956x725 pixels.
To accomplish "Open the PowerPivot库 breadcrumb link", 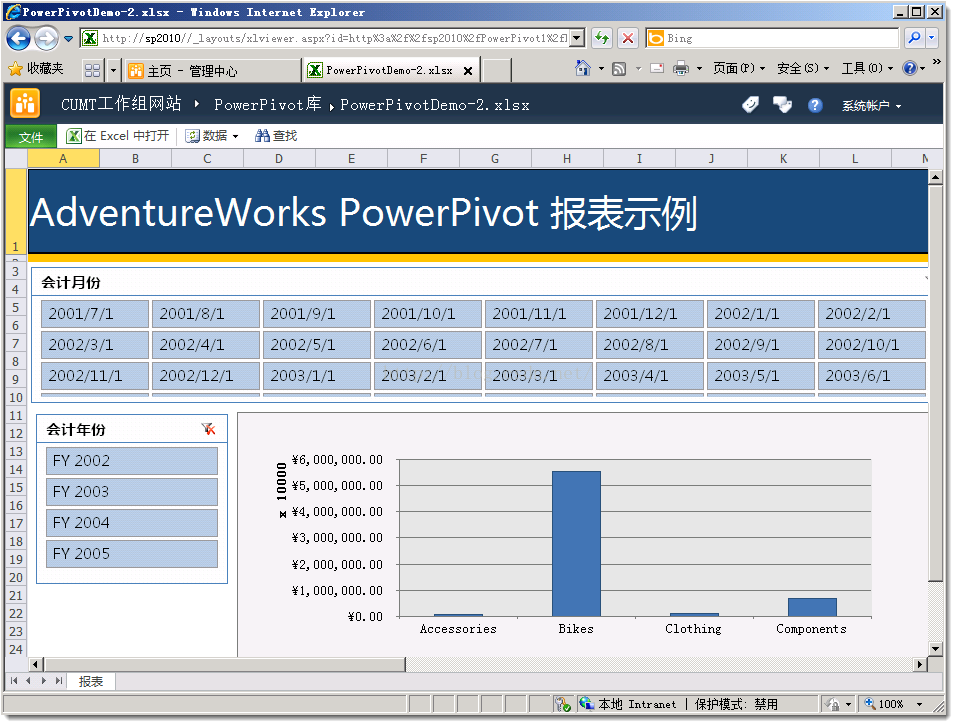I will pos(267,104).
